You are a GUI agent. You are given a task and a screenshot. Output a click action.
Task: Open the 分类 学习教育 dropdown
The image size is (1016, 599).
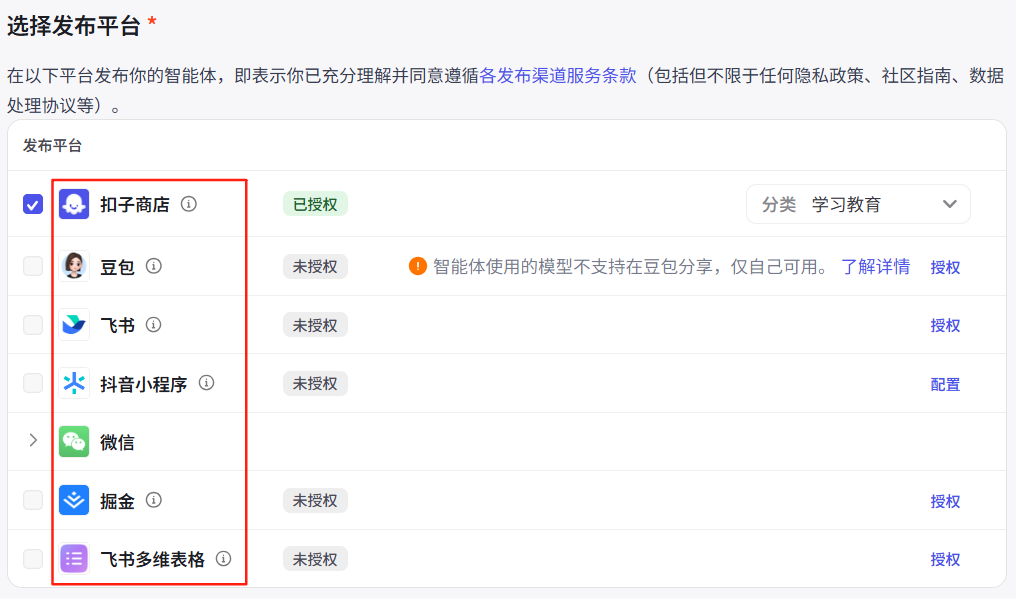click(858, 204)
